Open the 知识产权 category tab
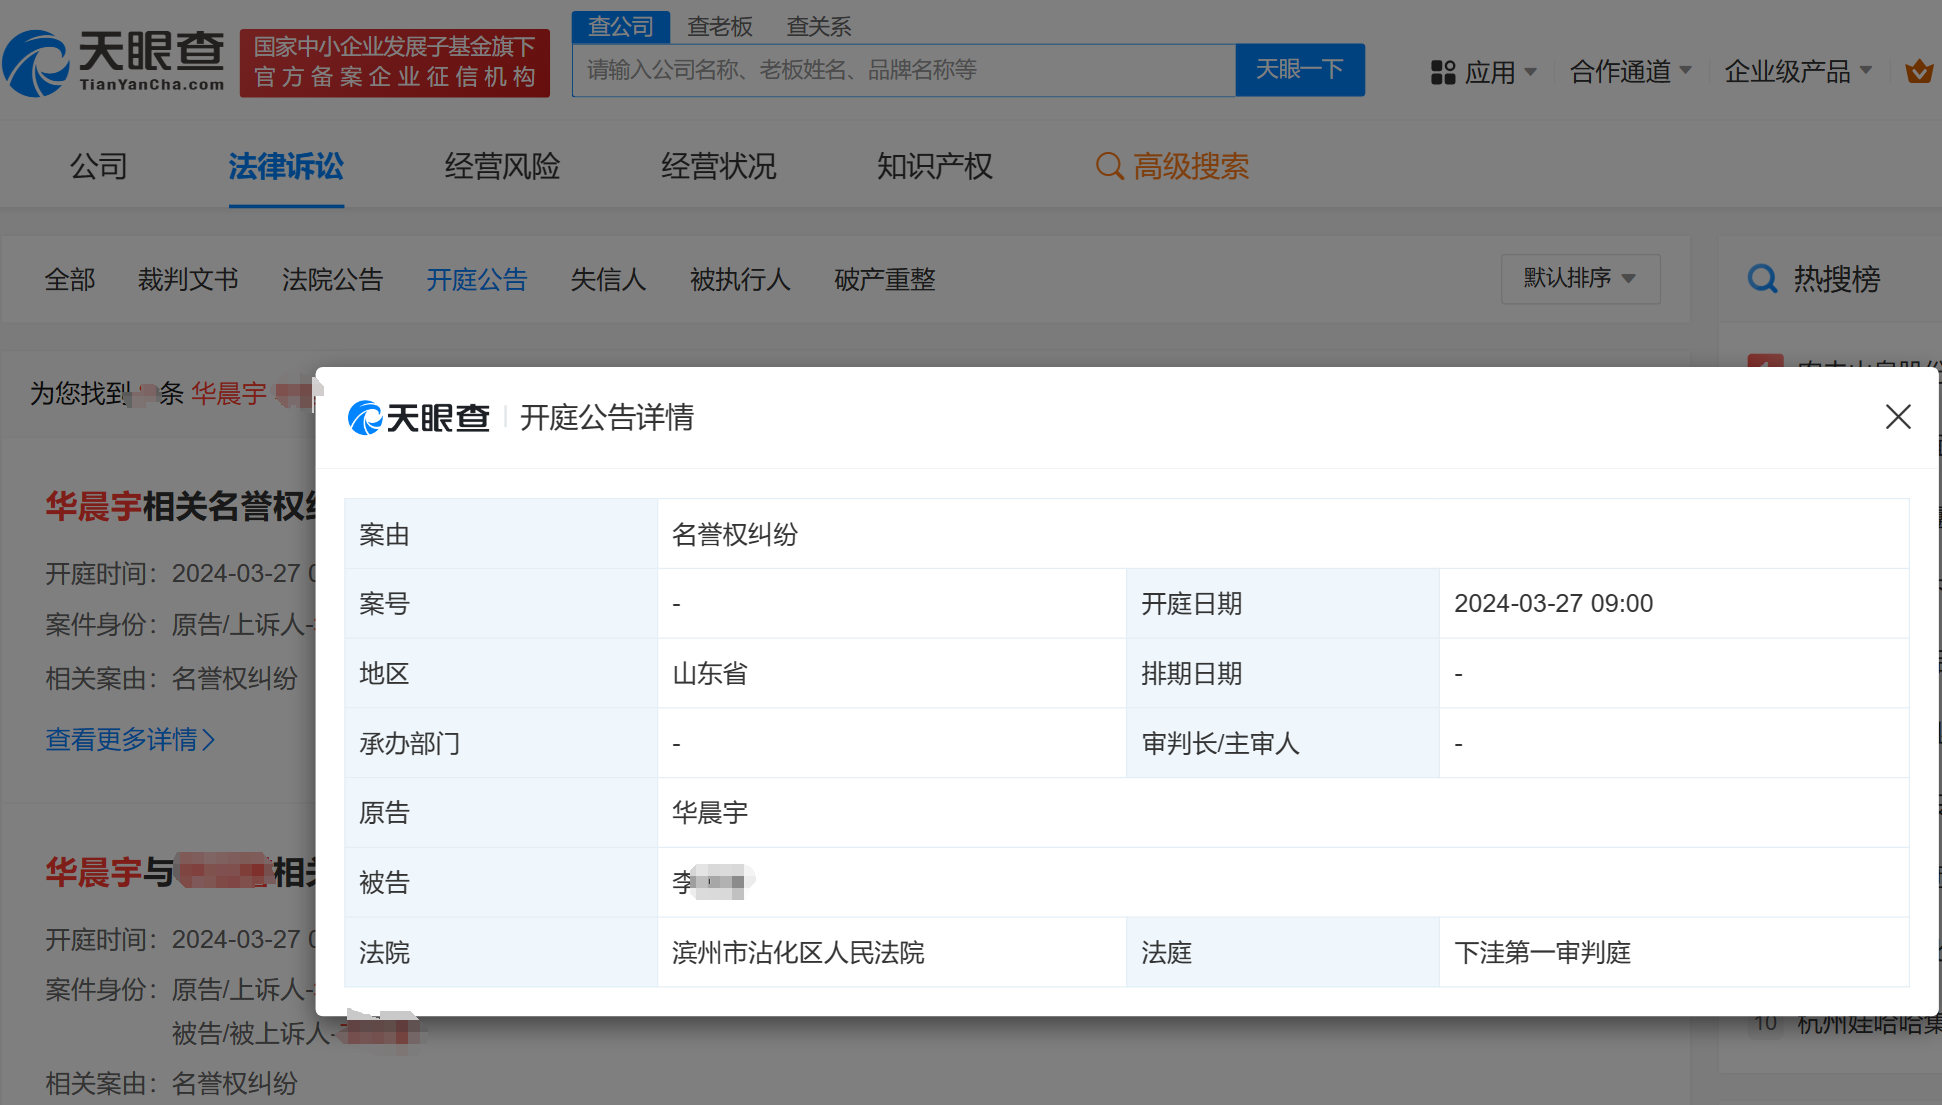This screenshot has height=1105, width=1942. tap(934, 166)
